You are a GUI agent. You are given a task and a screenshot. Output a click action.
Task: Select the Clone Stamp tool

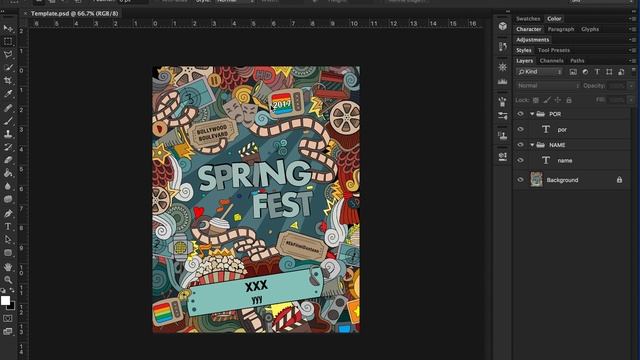pyautogui.click(x=8, y=134)
